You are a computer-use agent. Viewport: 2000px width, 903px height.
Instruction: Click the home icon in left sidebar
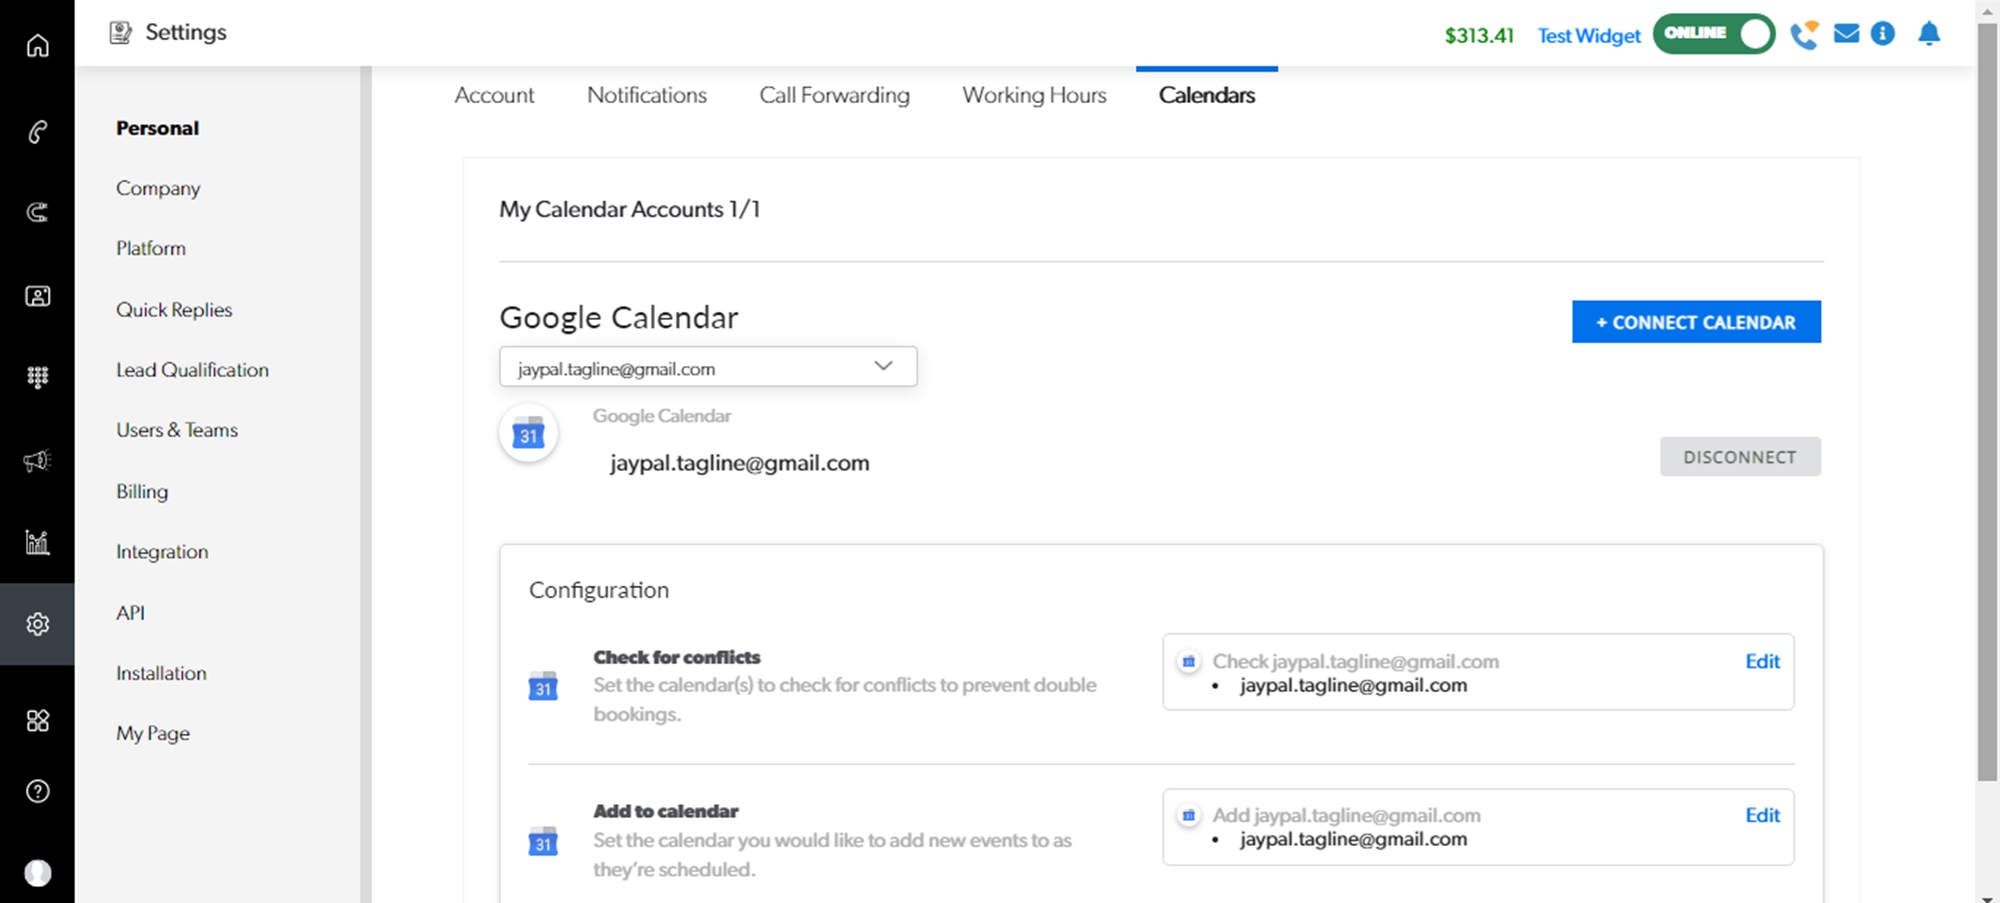(37, 46)
